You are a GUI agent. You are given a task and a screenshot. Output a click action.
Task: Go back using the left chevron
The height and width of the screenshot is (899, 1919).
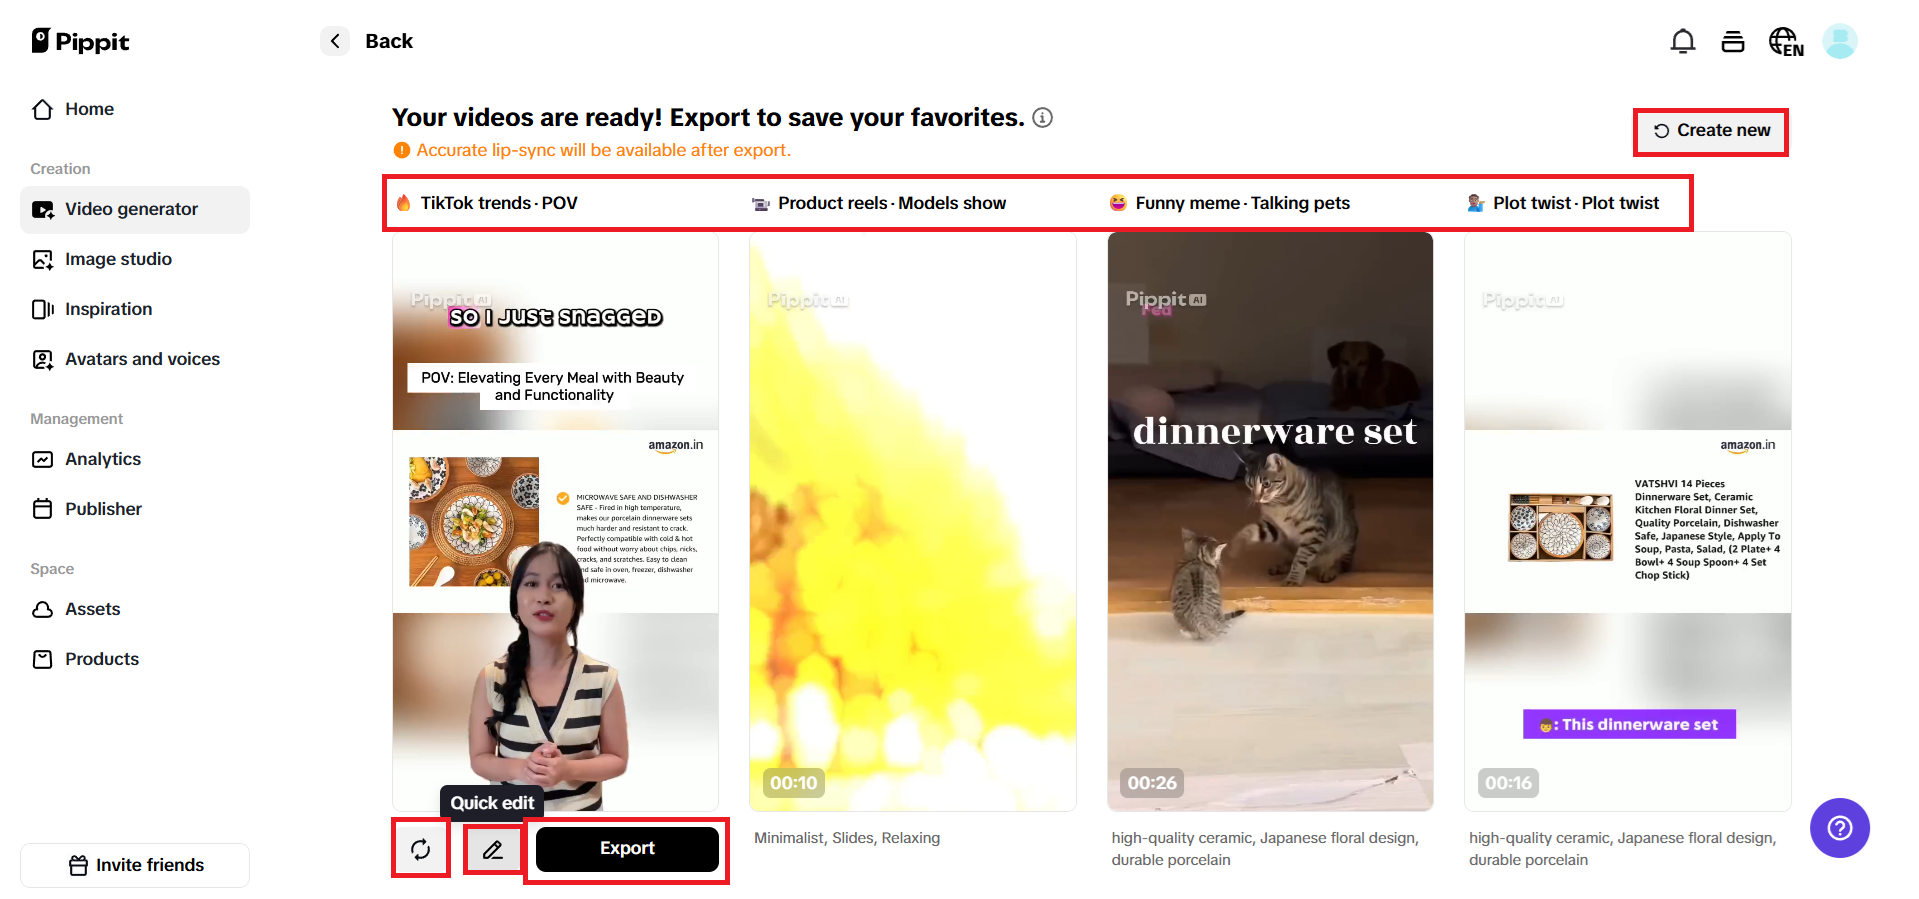click(335, 41)
